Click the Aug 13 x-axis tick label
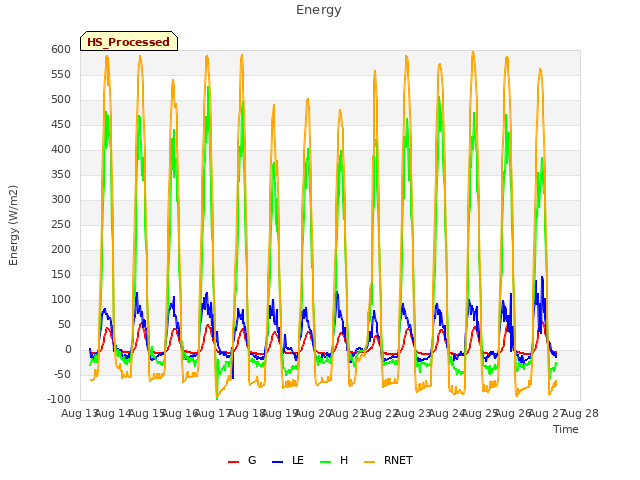 pos(79,413)
